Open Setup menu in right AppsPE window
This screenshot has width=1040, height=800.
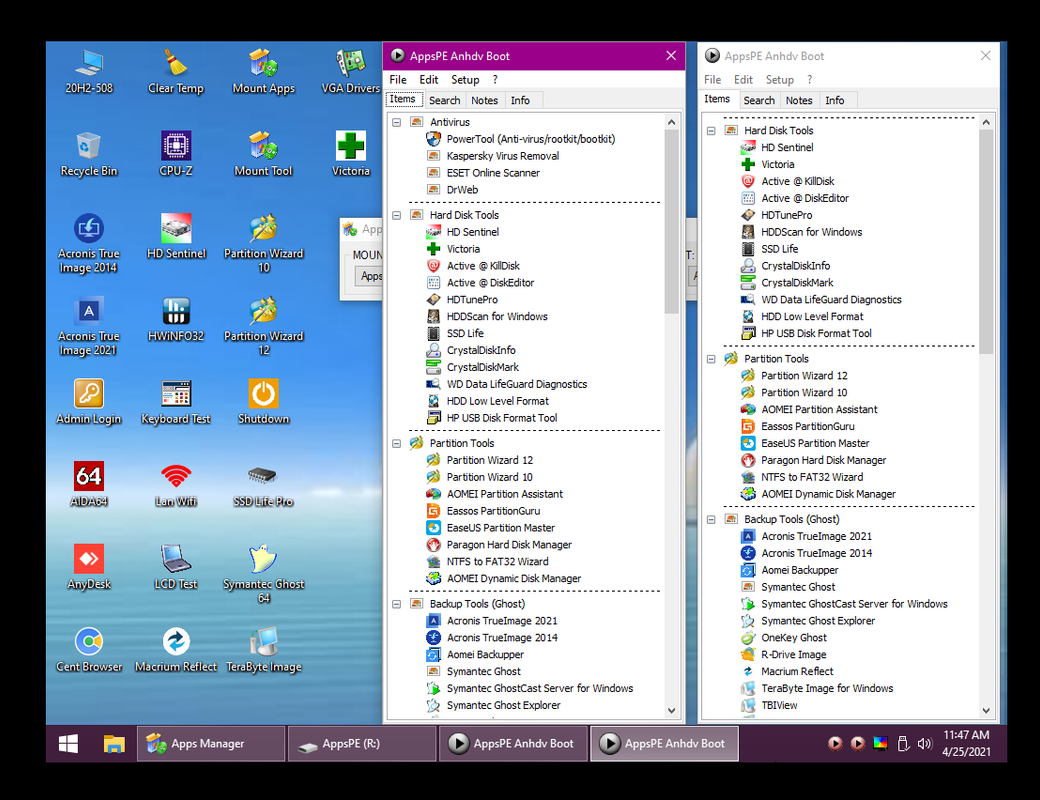pyautogui.click(x=779, y=80)
